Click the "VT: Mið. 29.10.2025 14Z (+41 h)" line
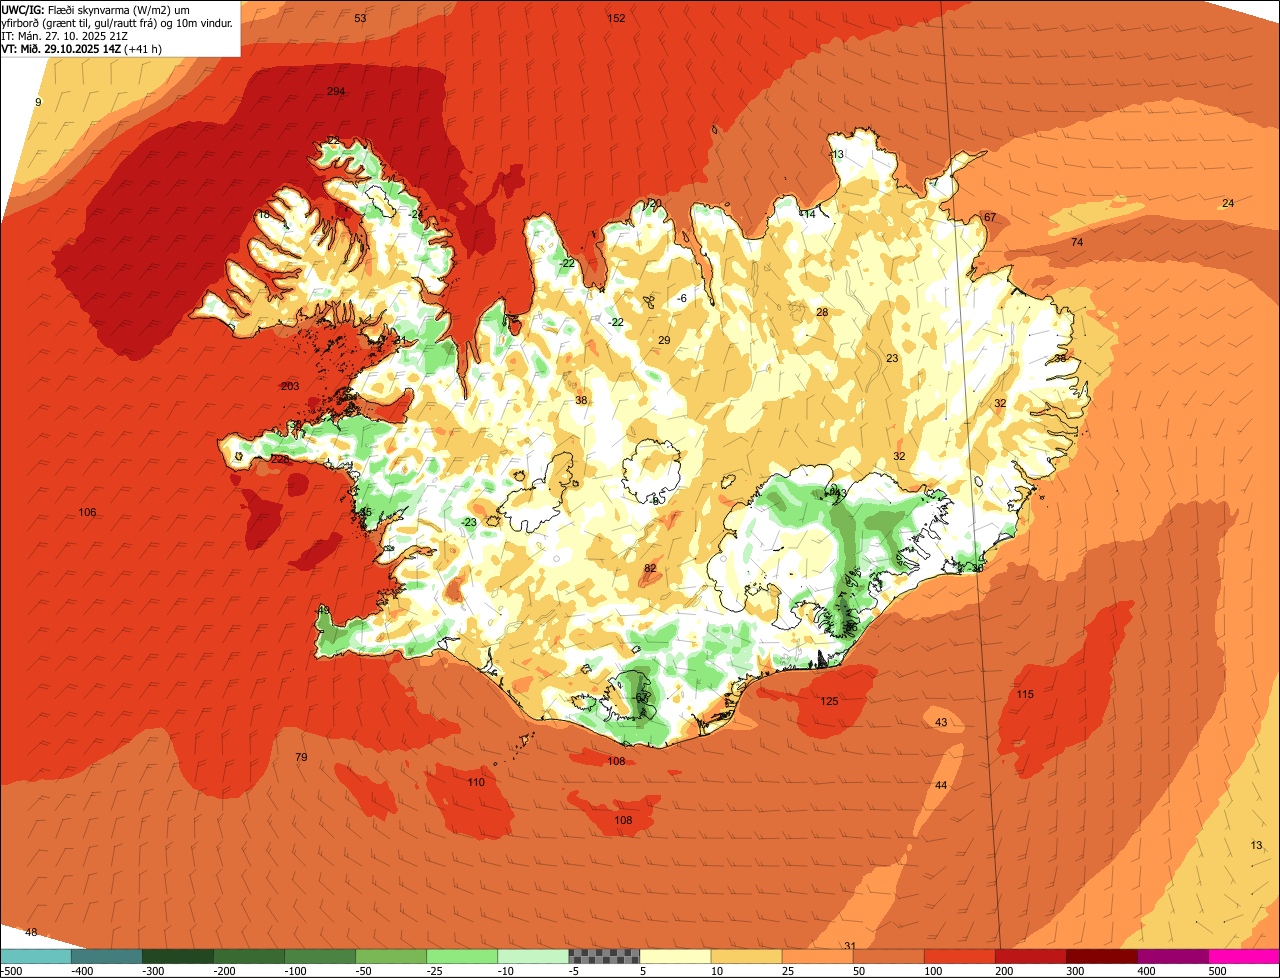The width and height of the screenshot is (1280, 978). pyautogui.click(x=82, y=48)
